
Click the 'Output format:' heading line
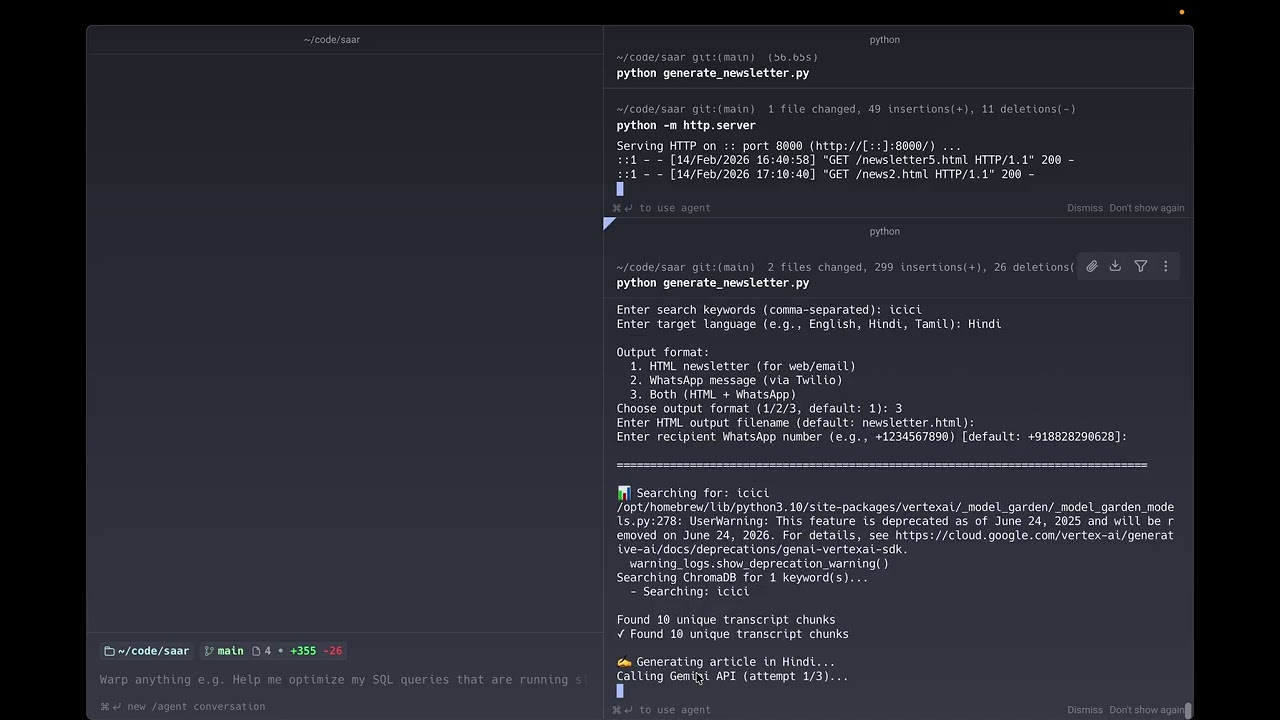[663, 352]
